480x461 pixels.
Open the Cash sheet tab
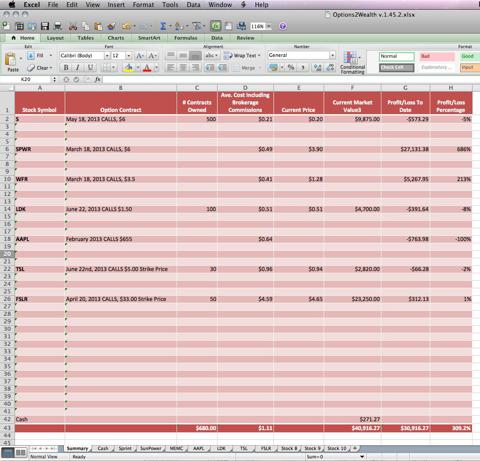(103, 448)
